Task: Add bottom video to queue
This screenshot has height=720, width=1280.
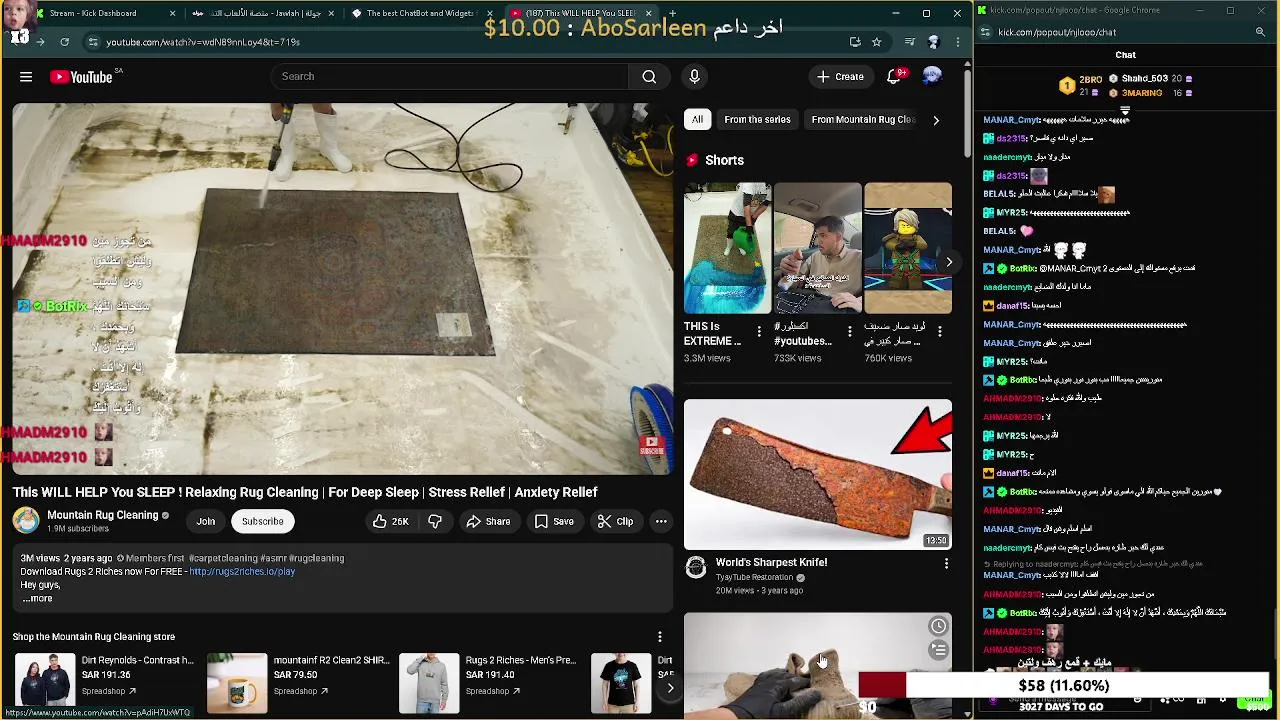Action: 938,650
